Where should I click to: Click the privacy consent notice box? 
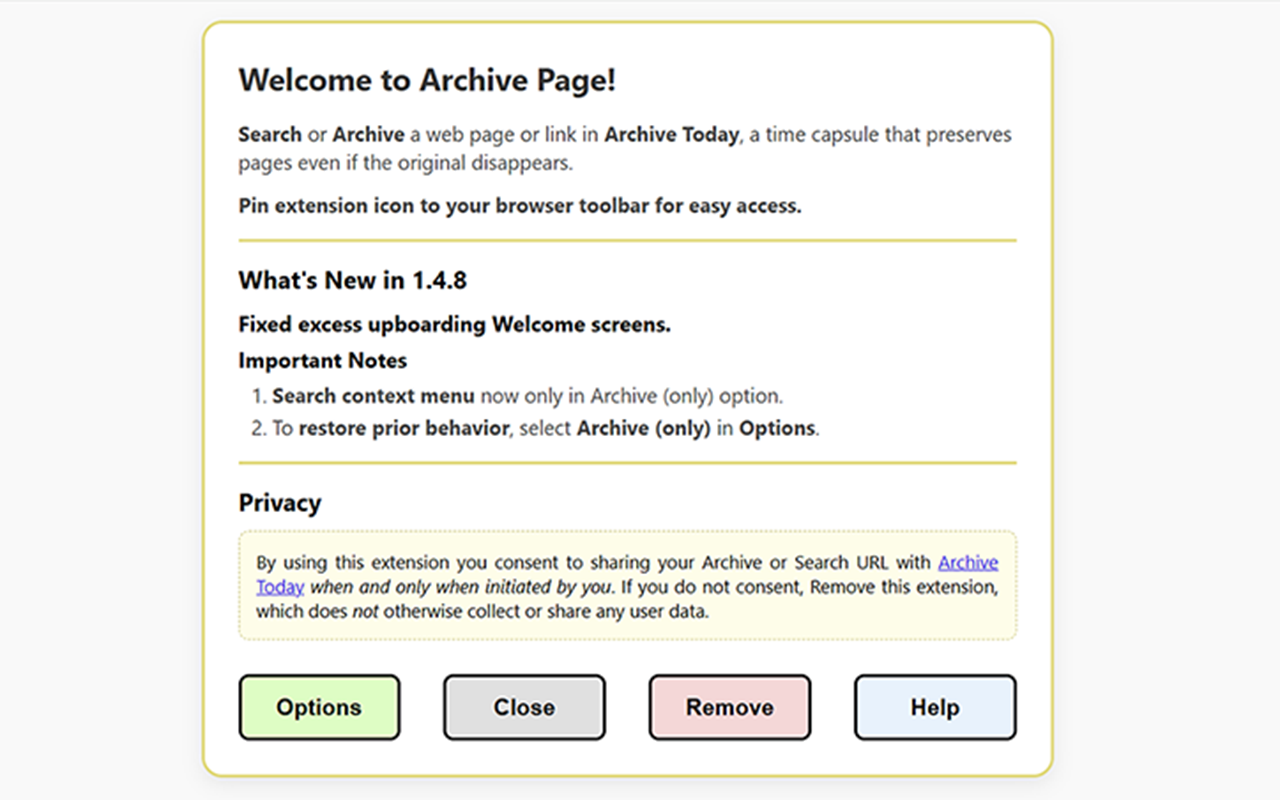[627, 587]
